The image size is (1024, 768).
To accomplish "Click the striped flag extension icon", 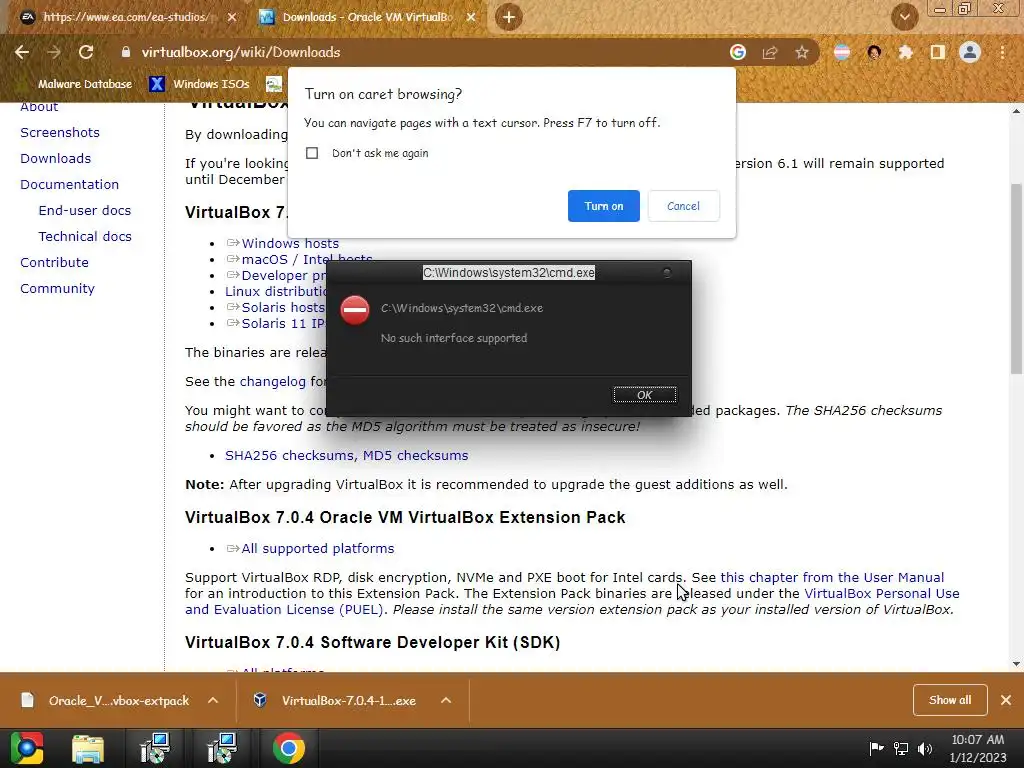I will click(842, 52).
